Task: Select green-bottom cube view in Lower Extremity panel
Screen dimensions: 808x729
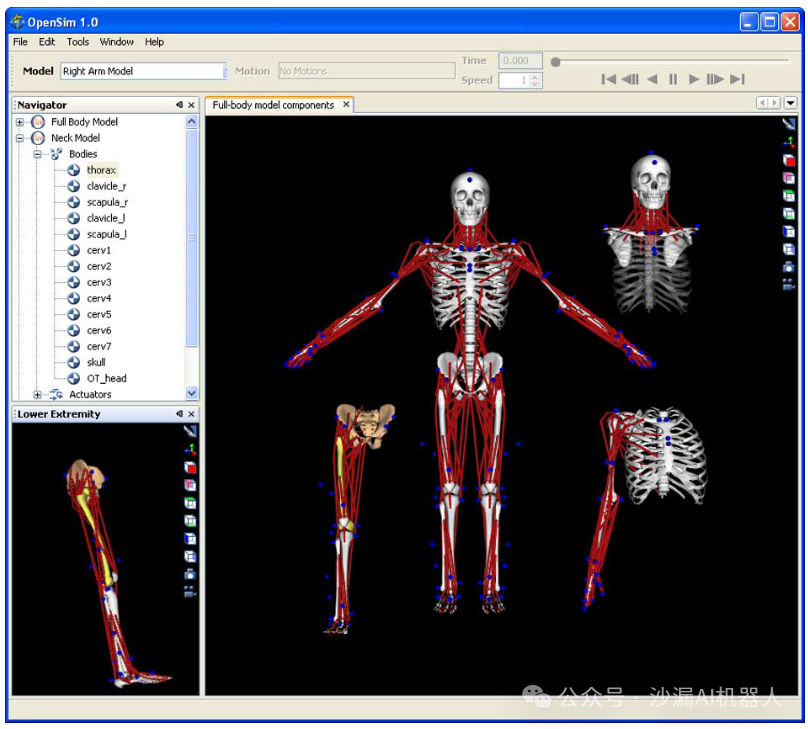Action: pos(190,521)
